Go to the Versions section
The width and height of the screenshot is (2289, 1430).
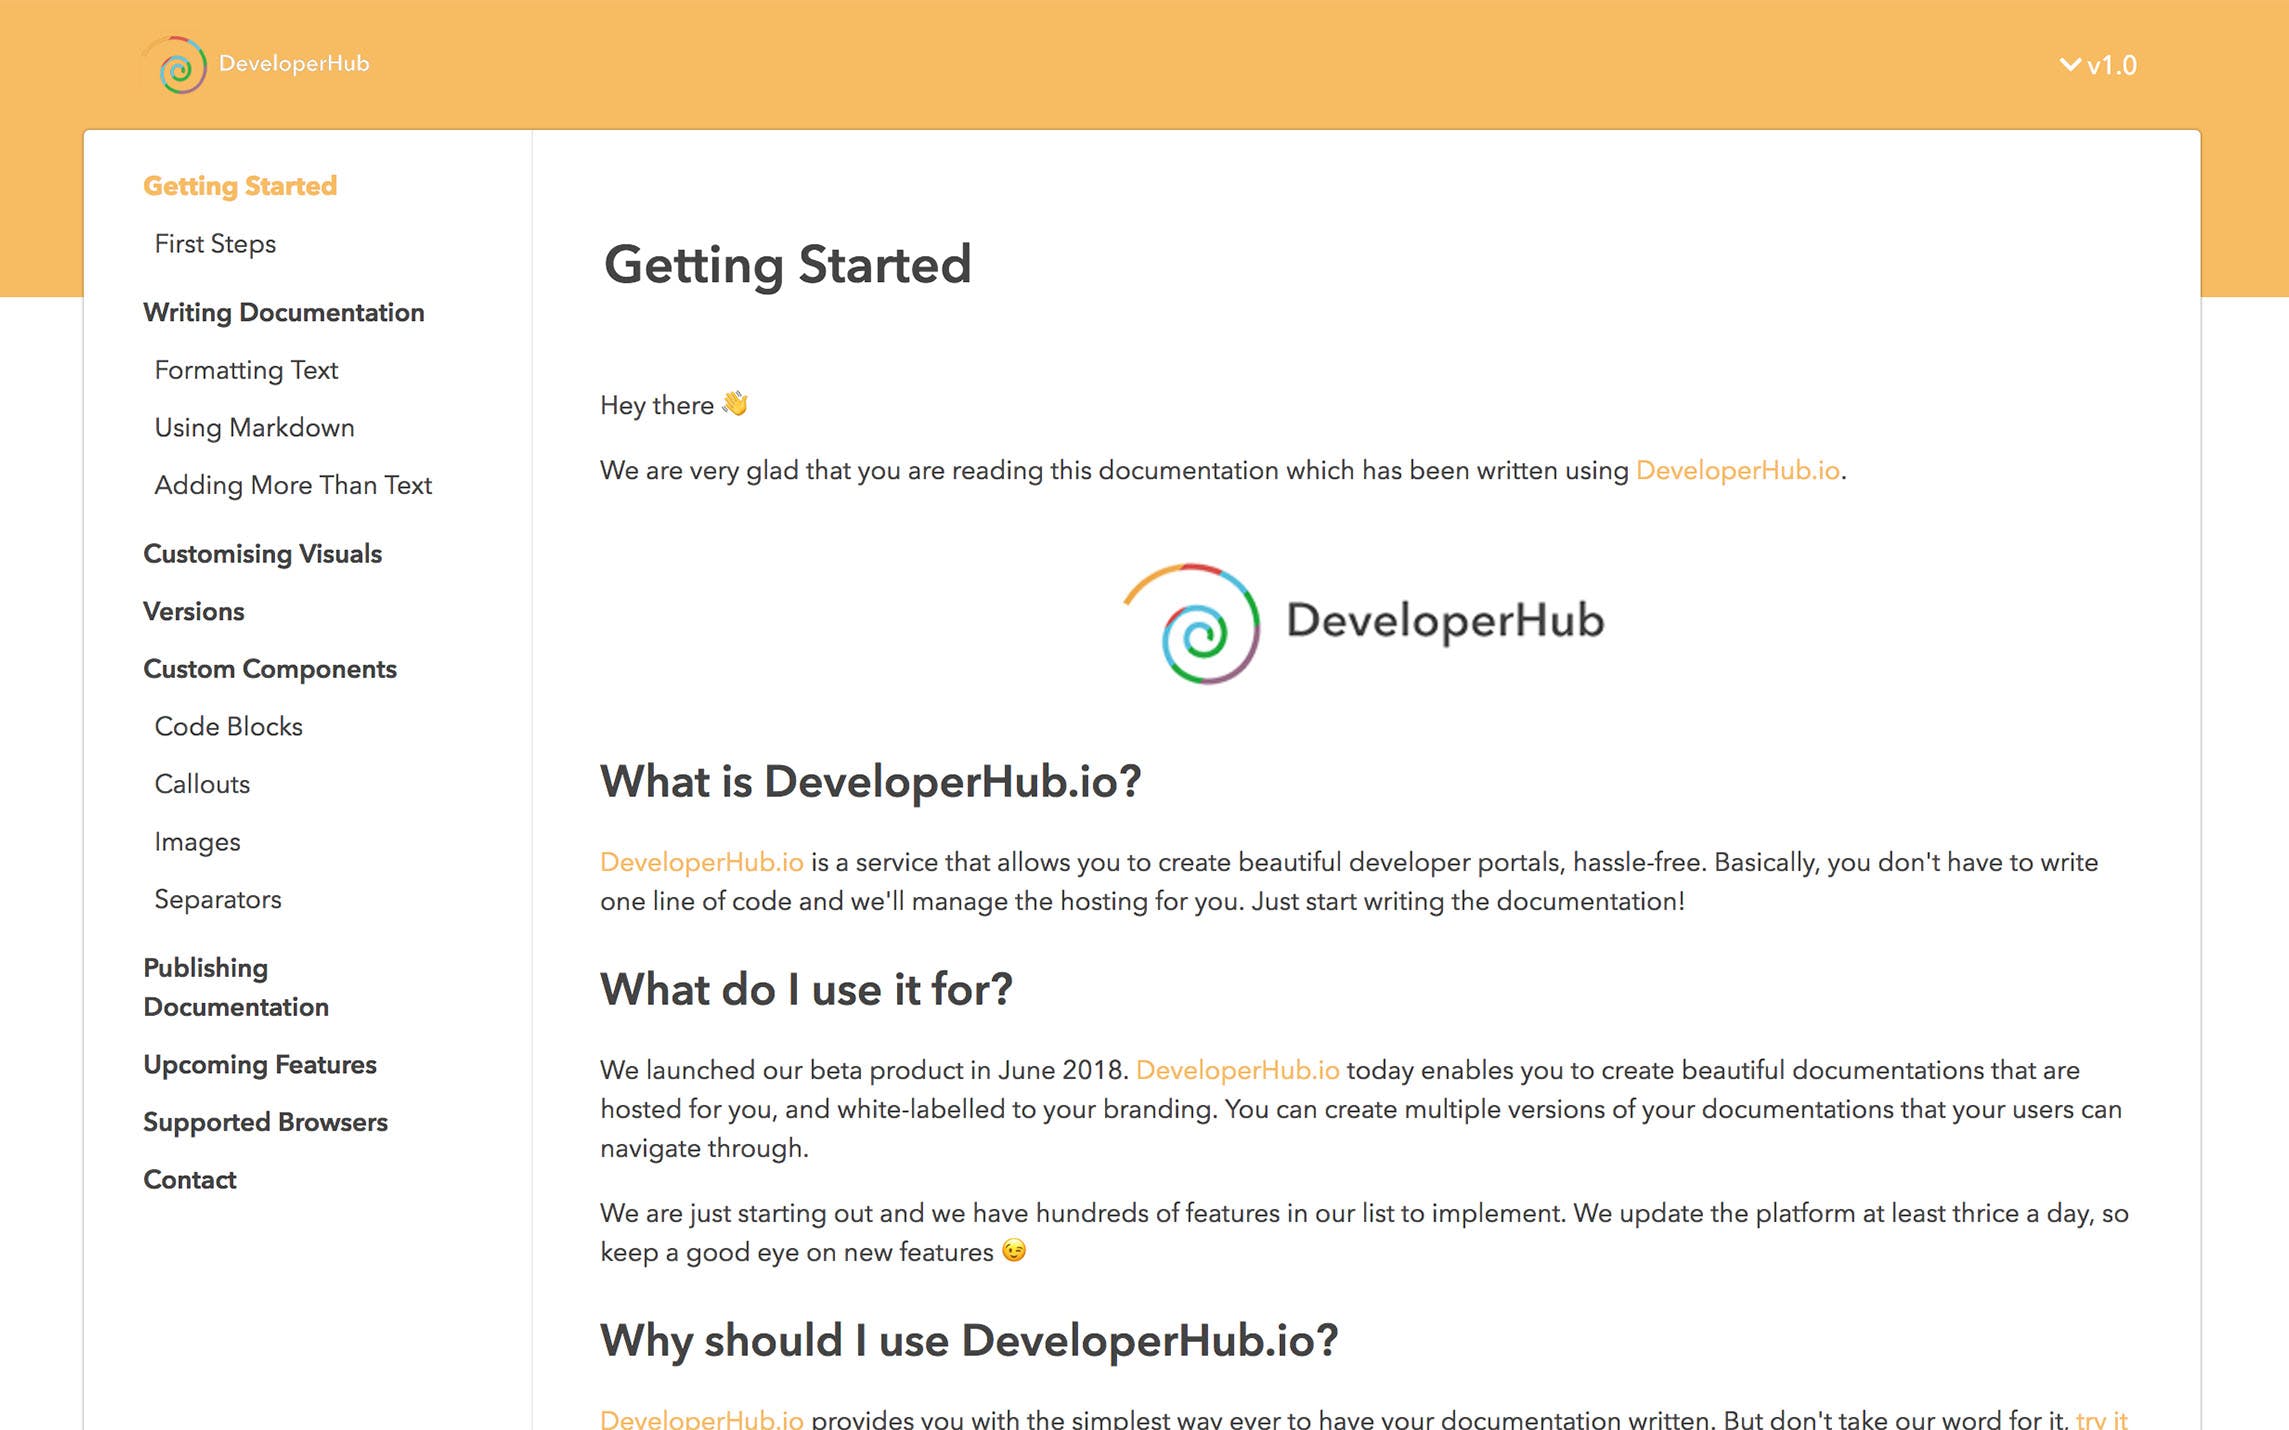(193, 611)
